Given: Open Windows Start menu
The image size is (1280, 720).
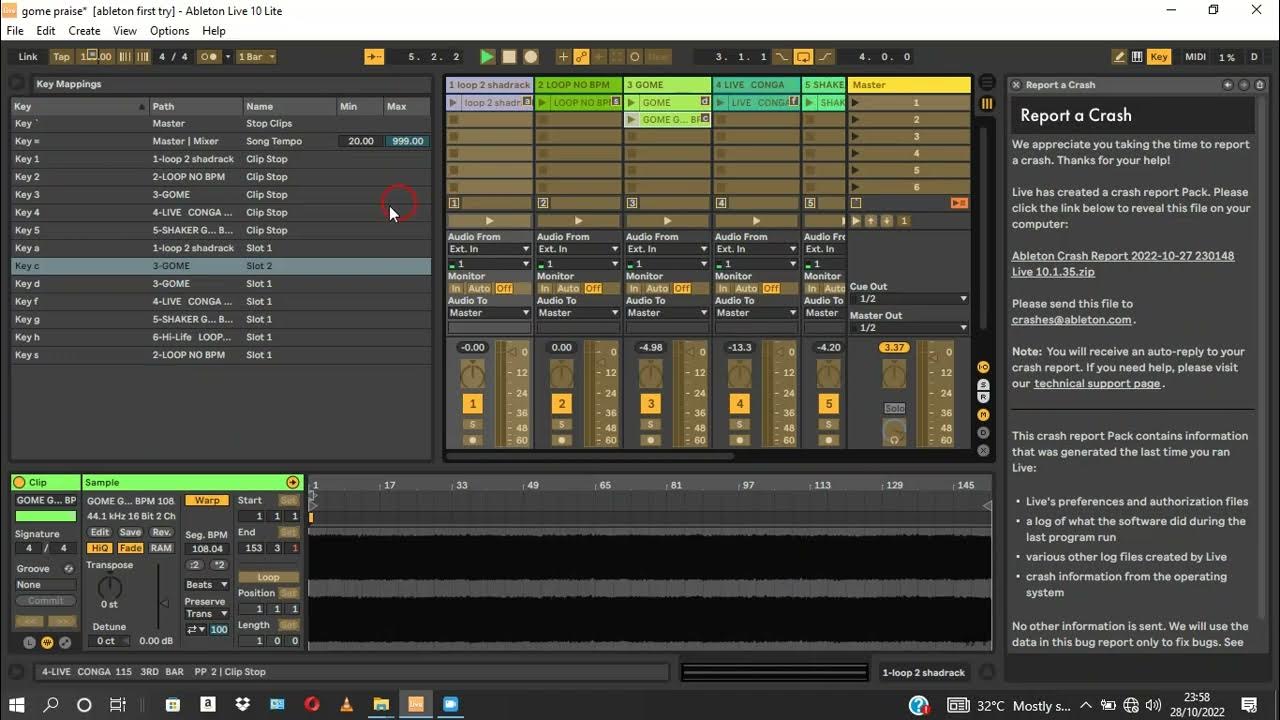Looking at the screenshot, I should 17,705.
